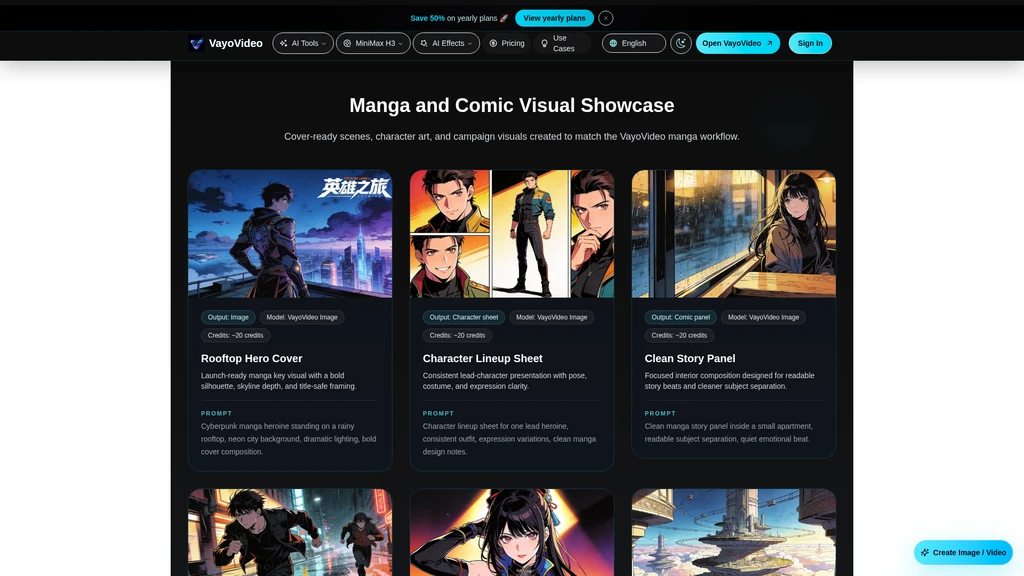Dismiss the yearly plans promo banner
Viewport: 1024px width, 576px height.
[x=606, y=18]
